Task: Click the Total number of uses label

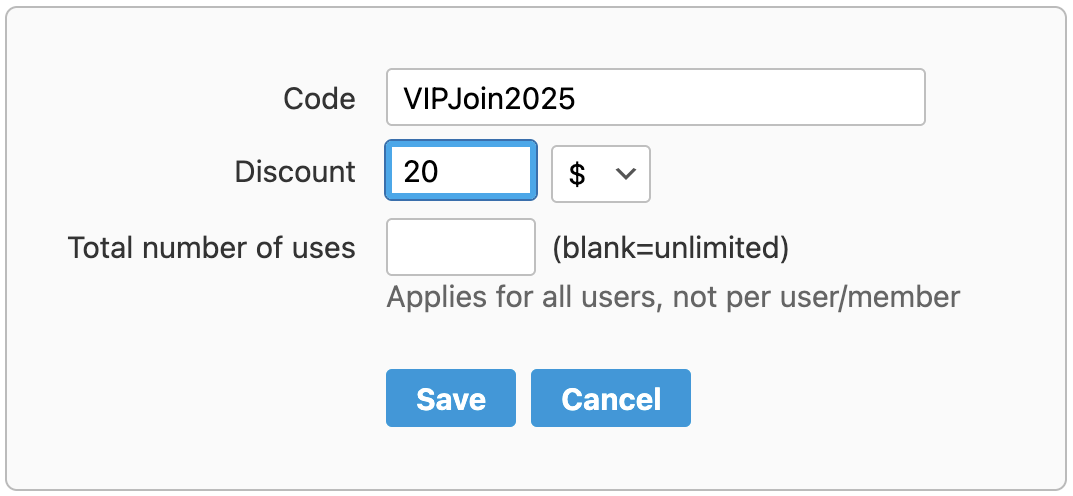Action: pyautogui.click(x=211, y=247)
